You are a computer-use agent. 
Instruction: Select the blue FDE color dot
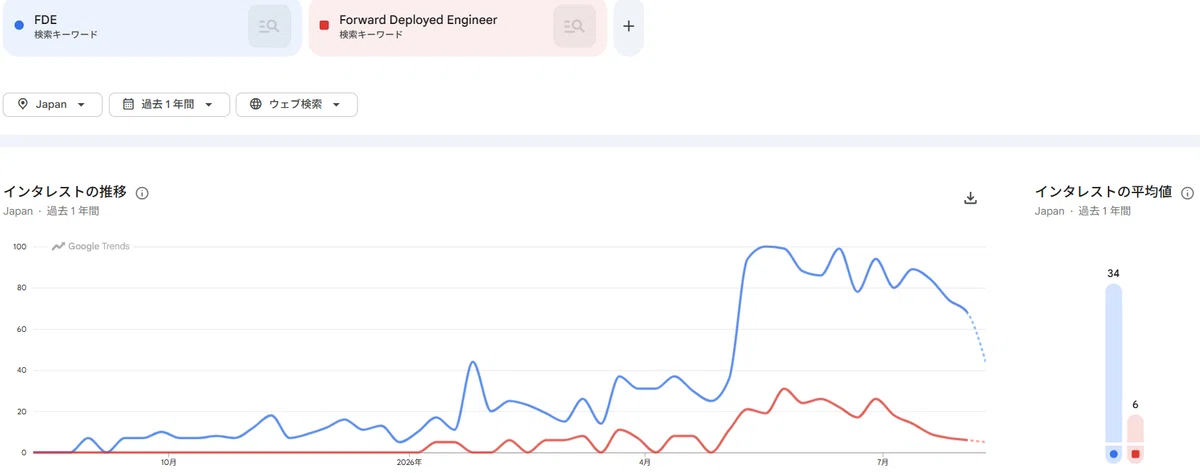pos(19,26)
